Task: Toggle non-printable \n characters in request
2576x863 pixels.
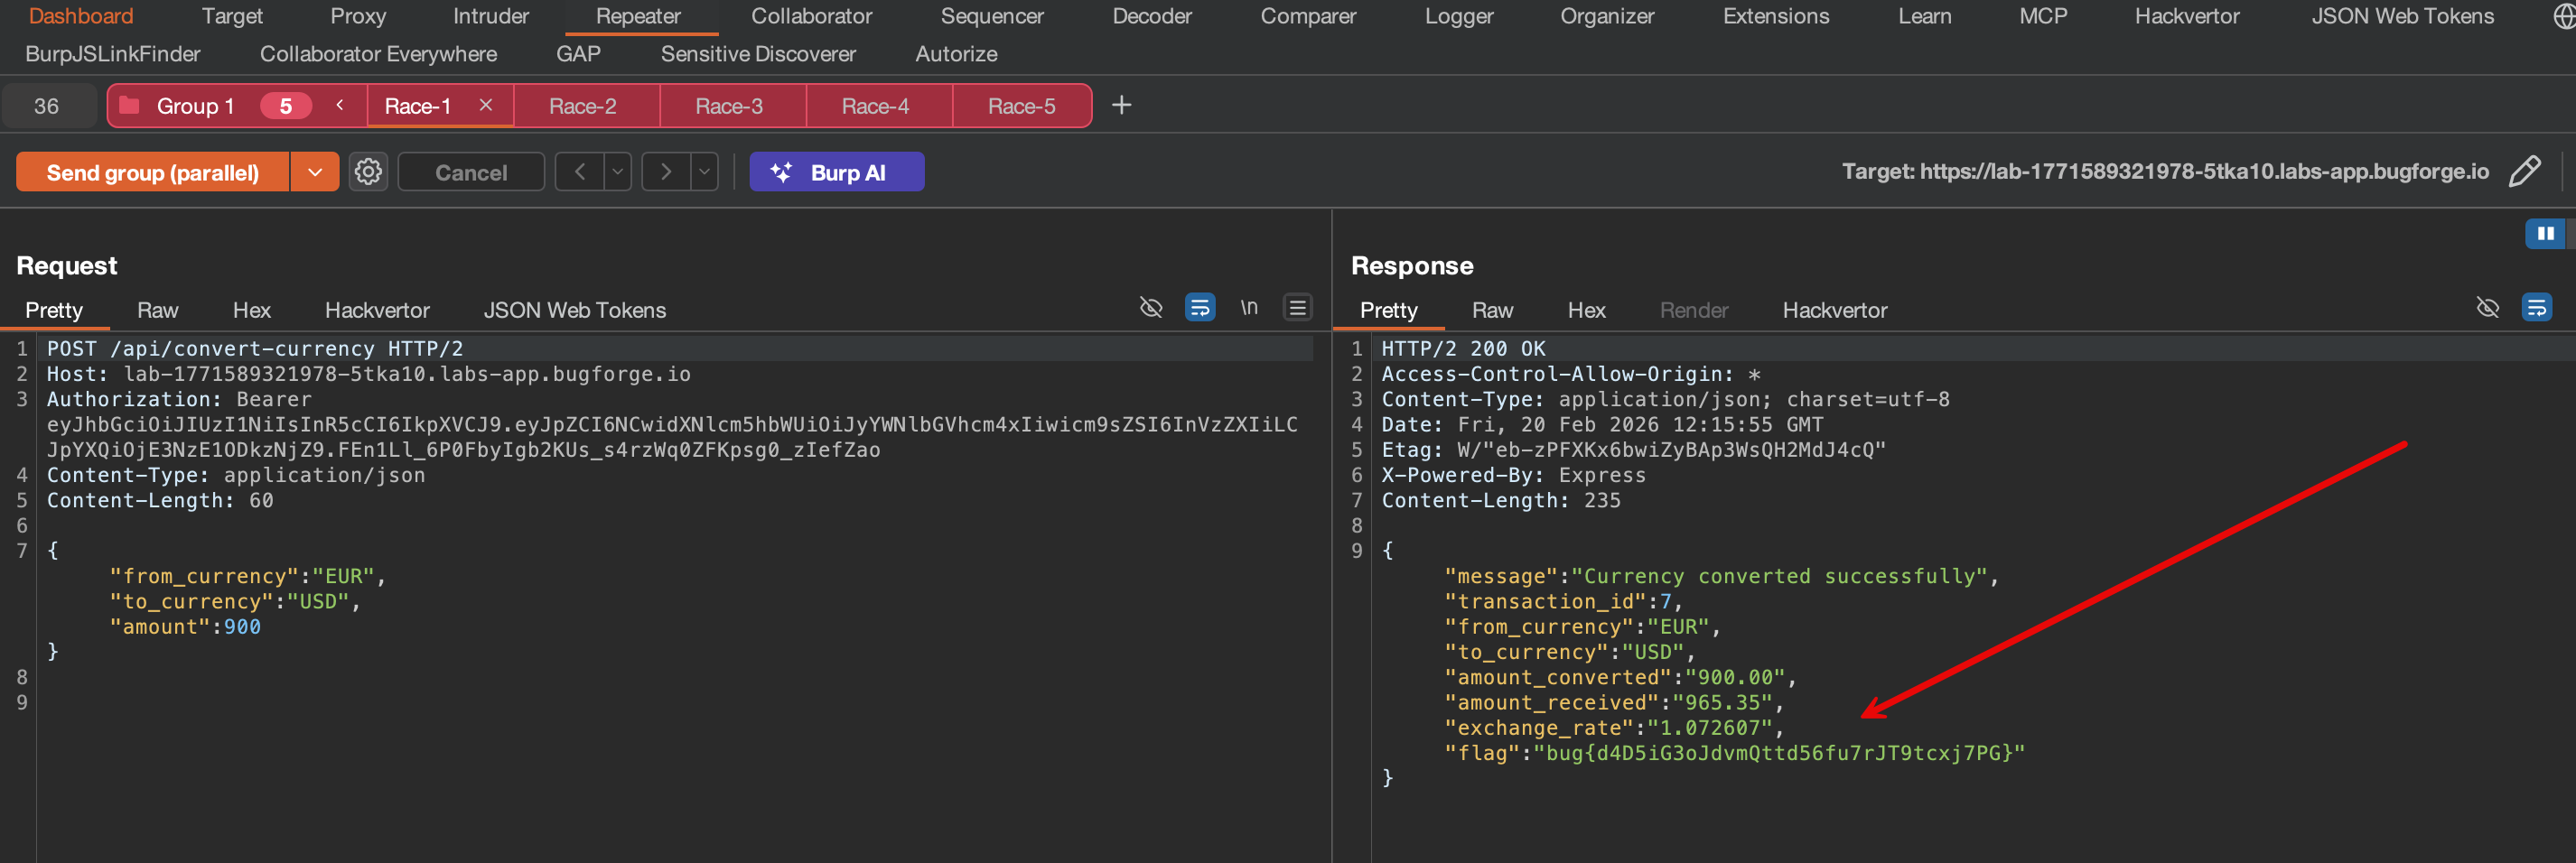Action: point(1249,308)
